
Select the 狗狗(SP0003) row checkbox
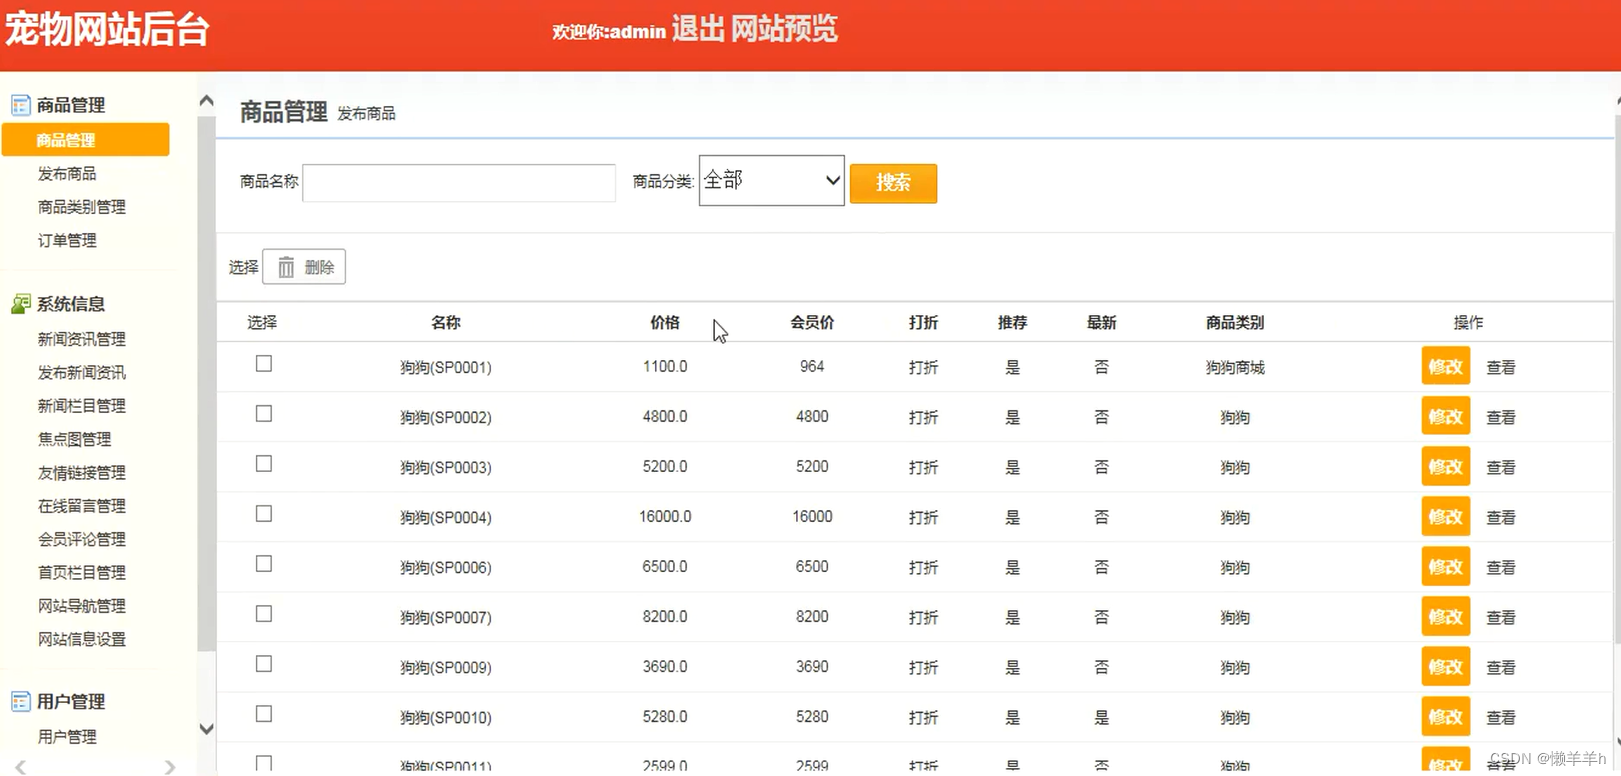click(x=264, y=464)
